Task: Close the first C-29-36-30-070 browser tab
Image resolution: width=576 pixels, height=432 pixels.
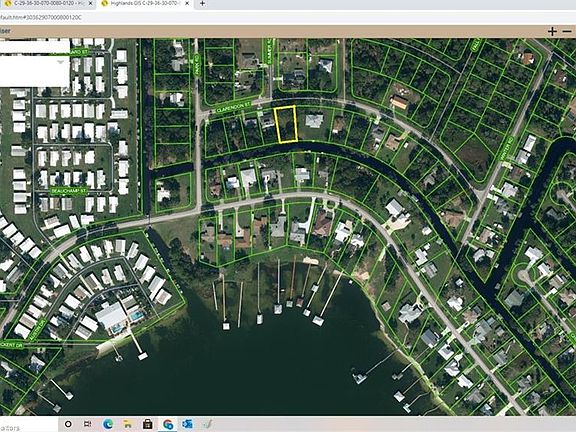Action: point(91,4)
